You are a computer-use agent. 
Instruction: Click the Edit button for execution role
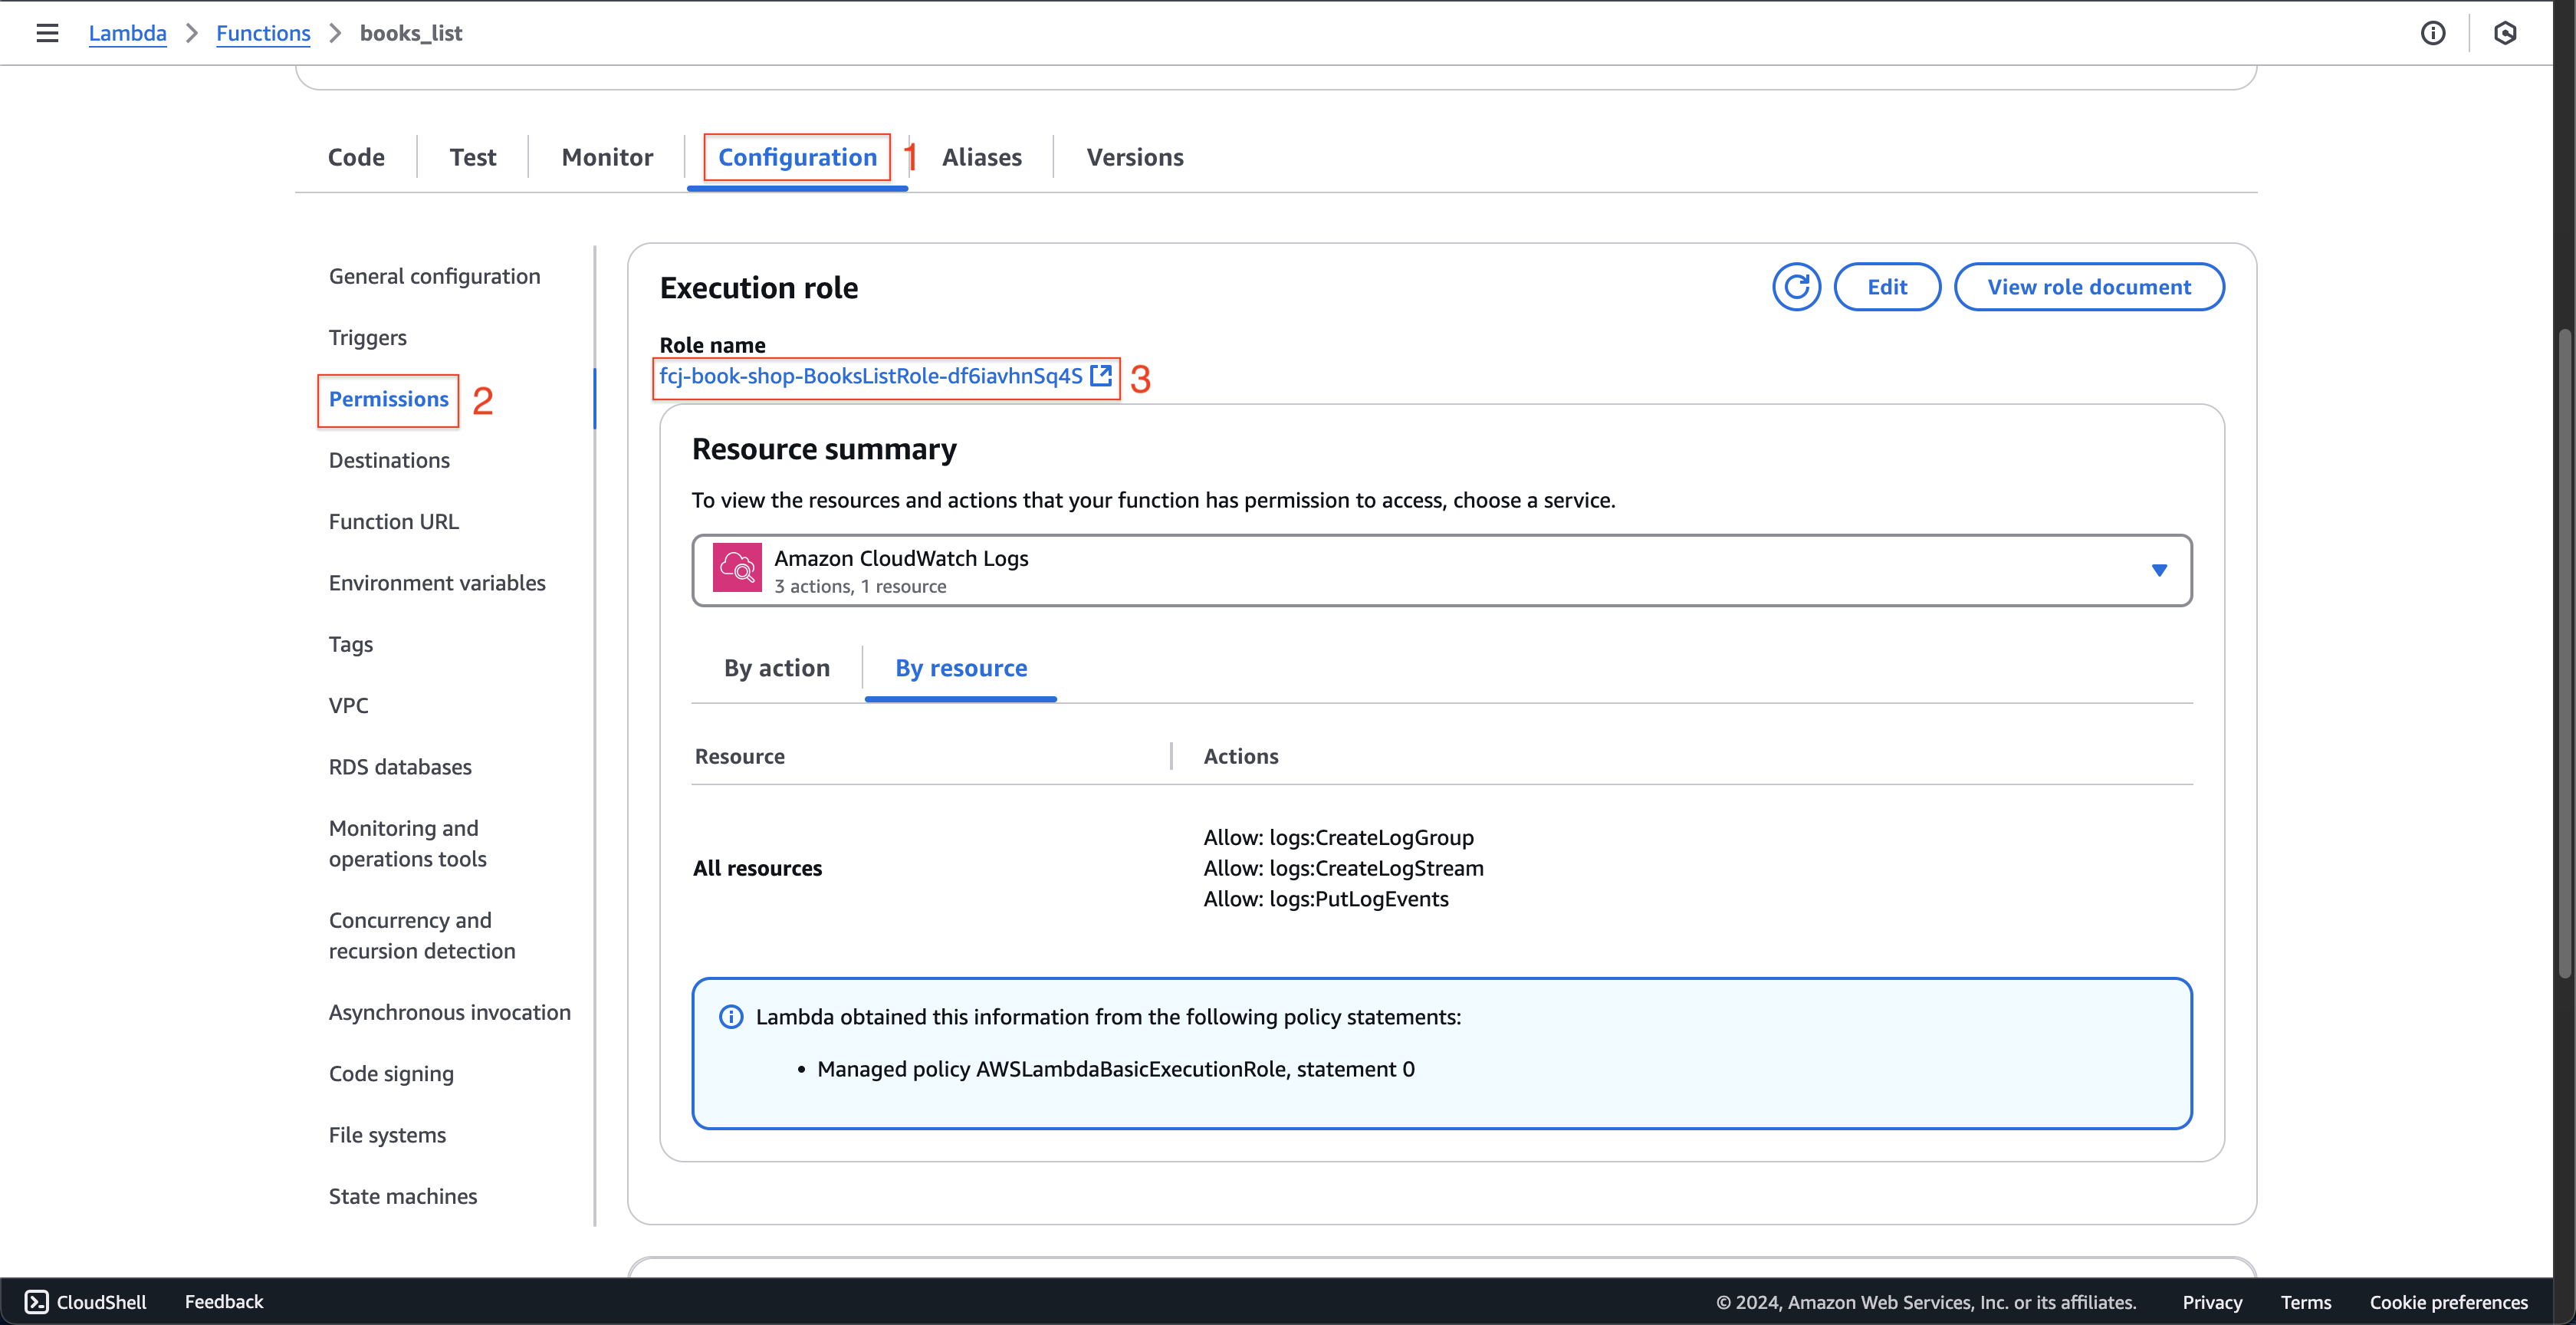tap(1887, 288)
